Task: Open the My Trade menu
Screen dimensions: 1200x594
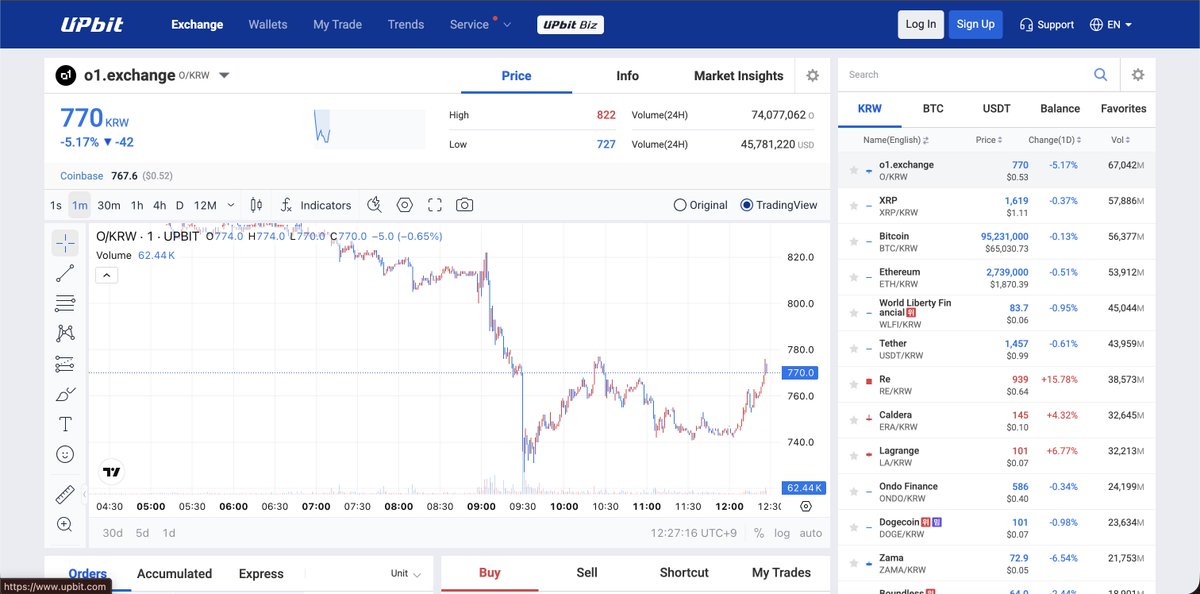Action: click(337, 25)
